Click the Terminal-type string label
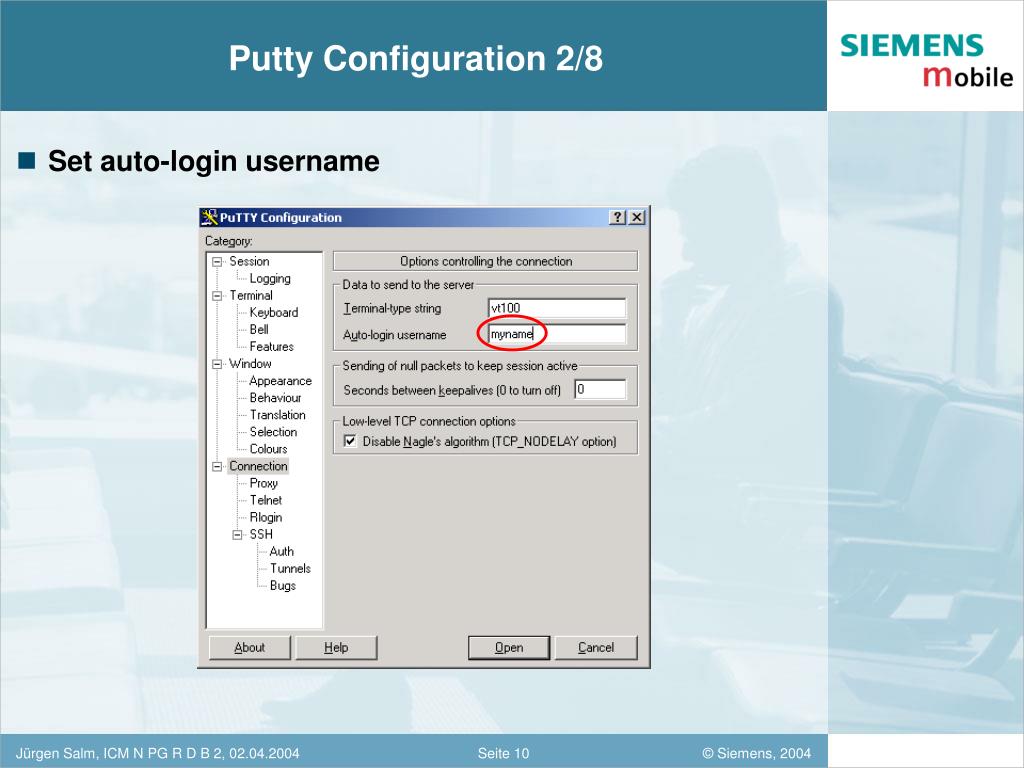 coord(392,308)
